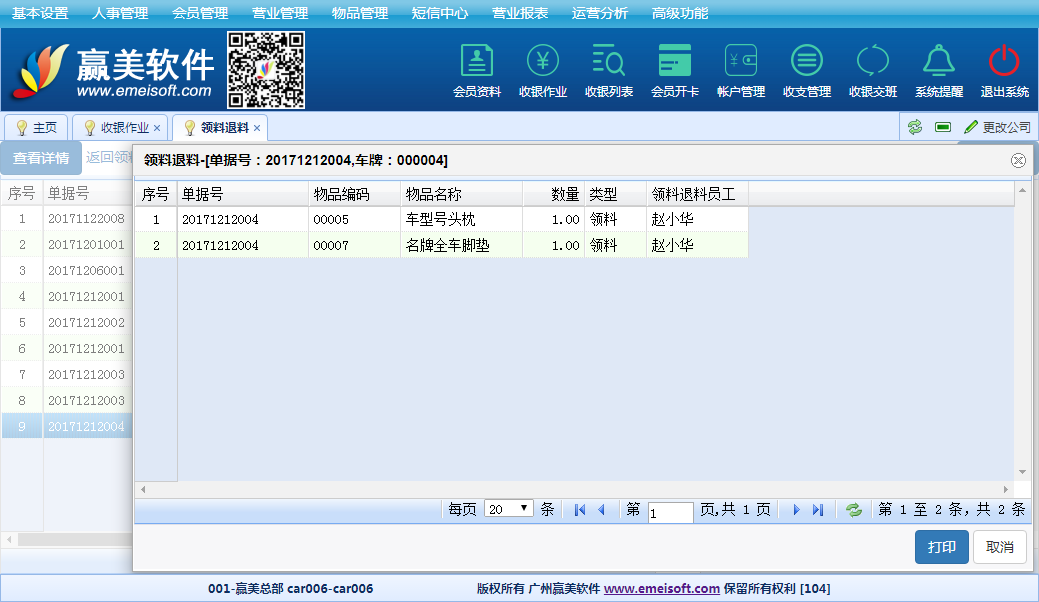Open the 收银列表 cashier list icon
Viewport: 1039px width, 602px height.
click(x=608, y=62)
